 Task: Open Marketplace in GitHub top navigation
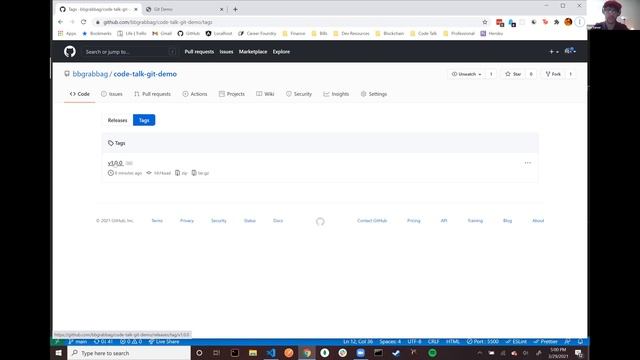pos(253,52)
